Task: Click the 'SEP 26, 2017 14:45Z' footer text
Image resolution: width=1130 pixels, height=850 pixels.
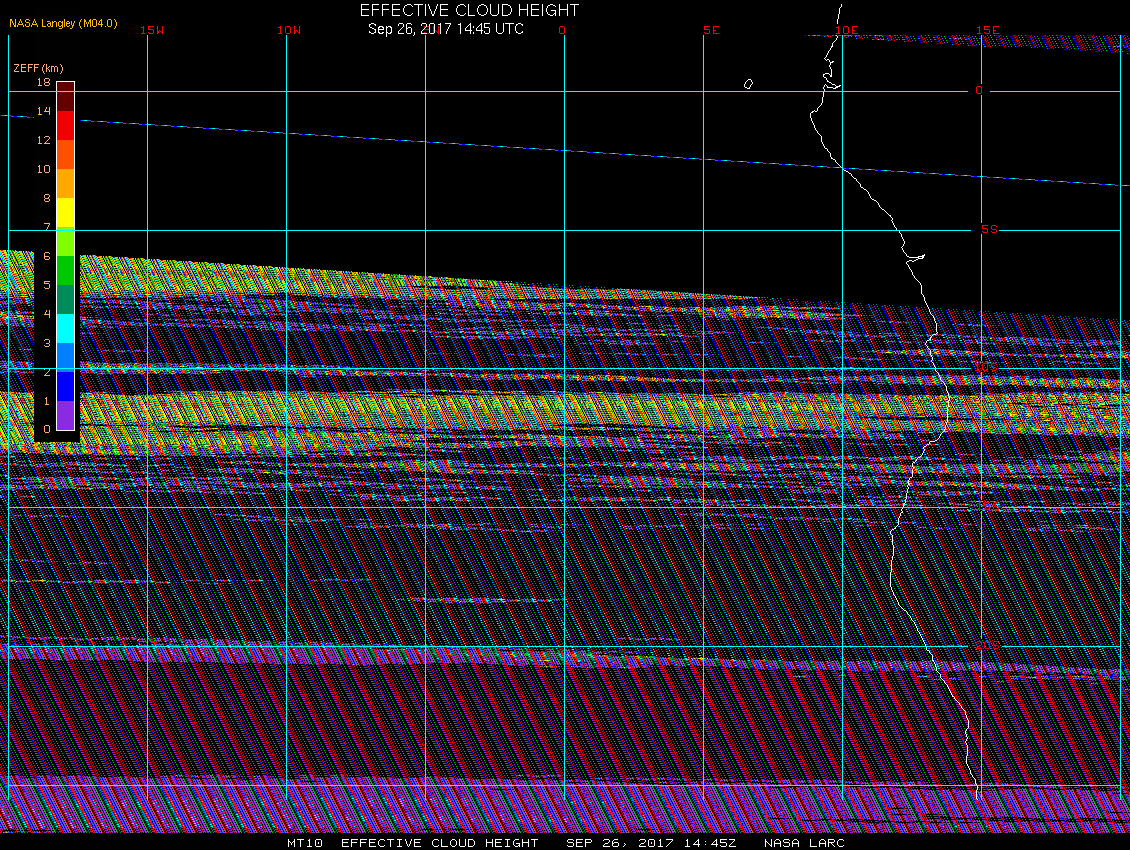Action: pos(651,843)
